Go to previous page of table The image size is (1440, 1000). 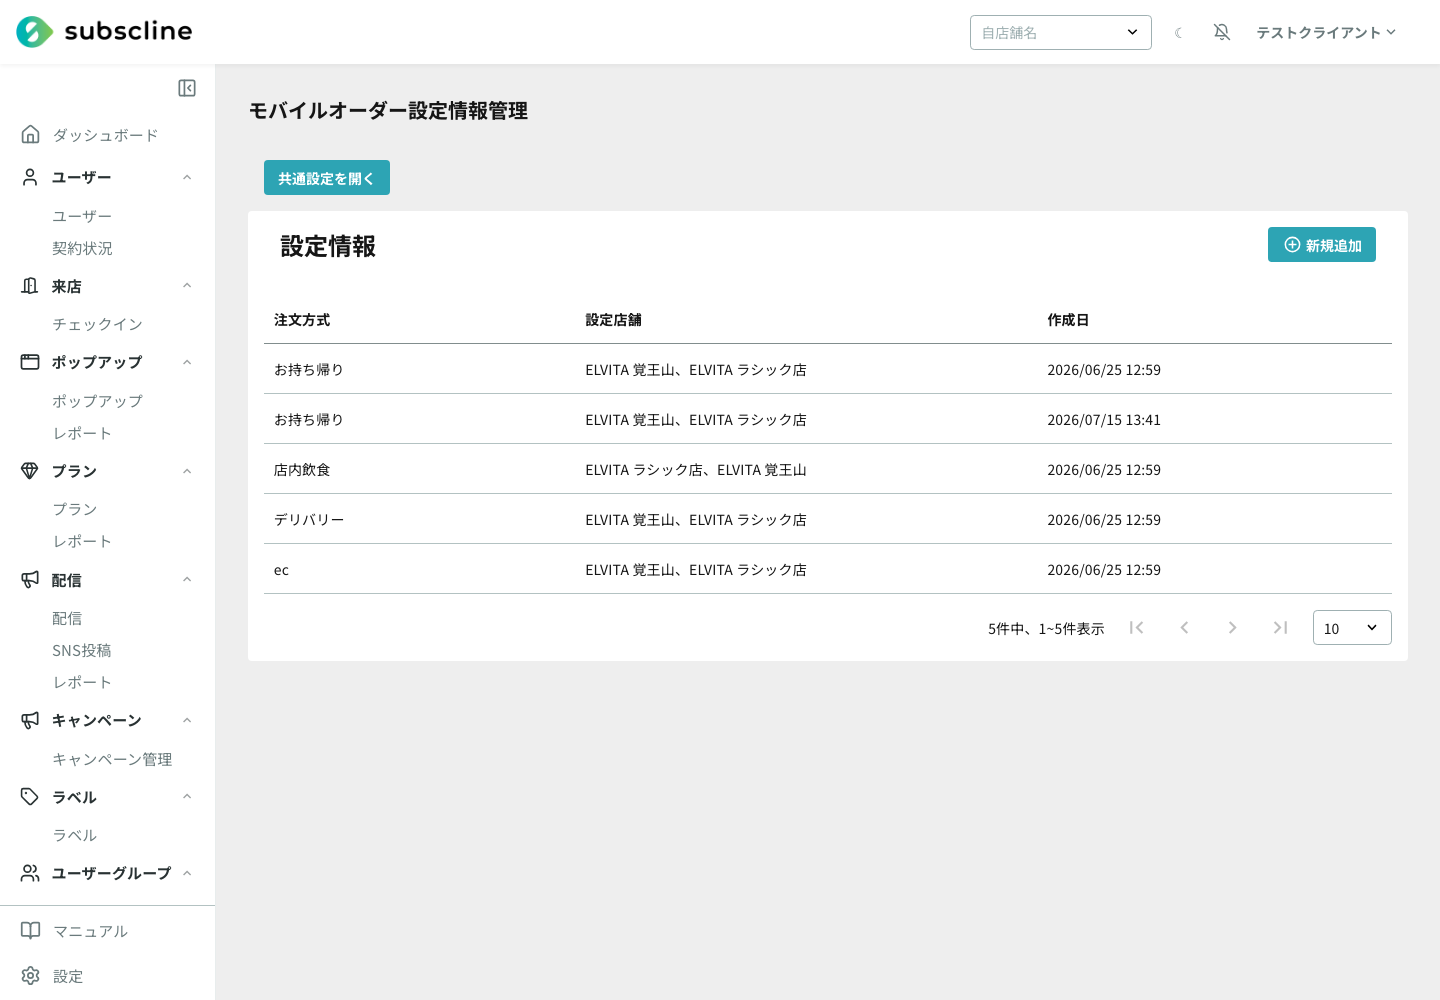click(1184, 628)
